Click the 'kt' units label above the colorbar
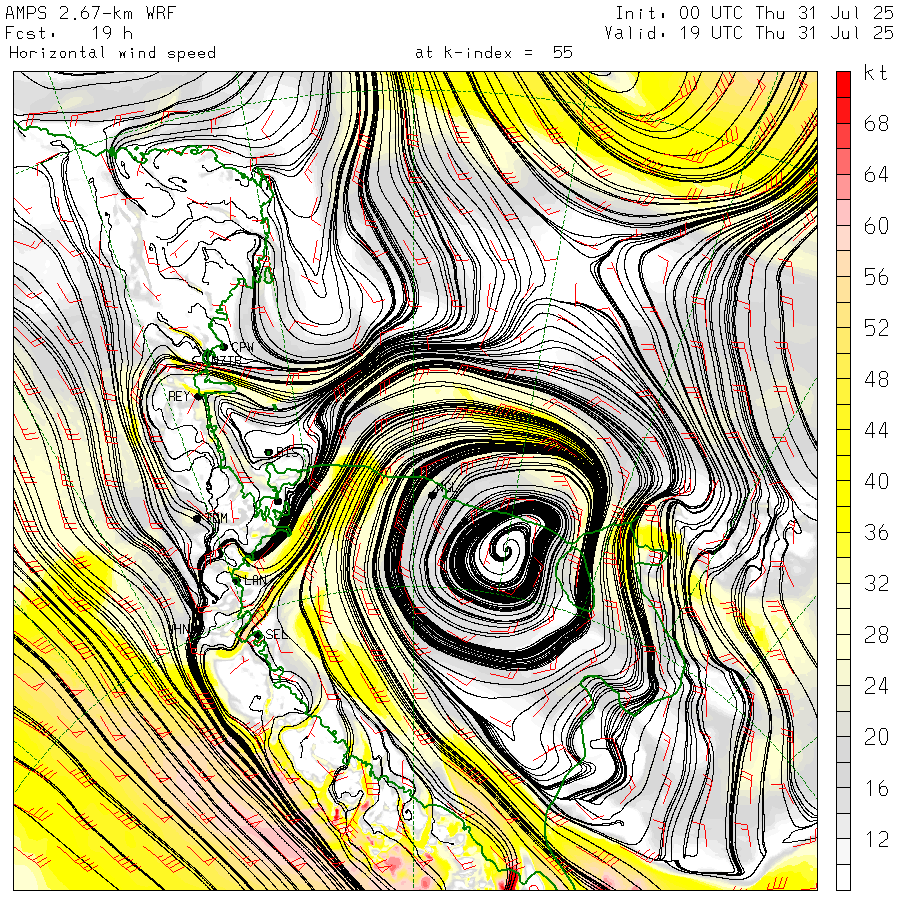This screenshot has width=900, height=900. (876, 73)
